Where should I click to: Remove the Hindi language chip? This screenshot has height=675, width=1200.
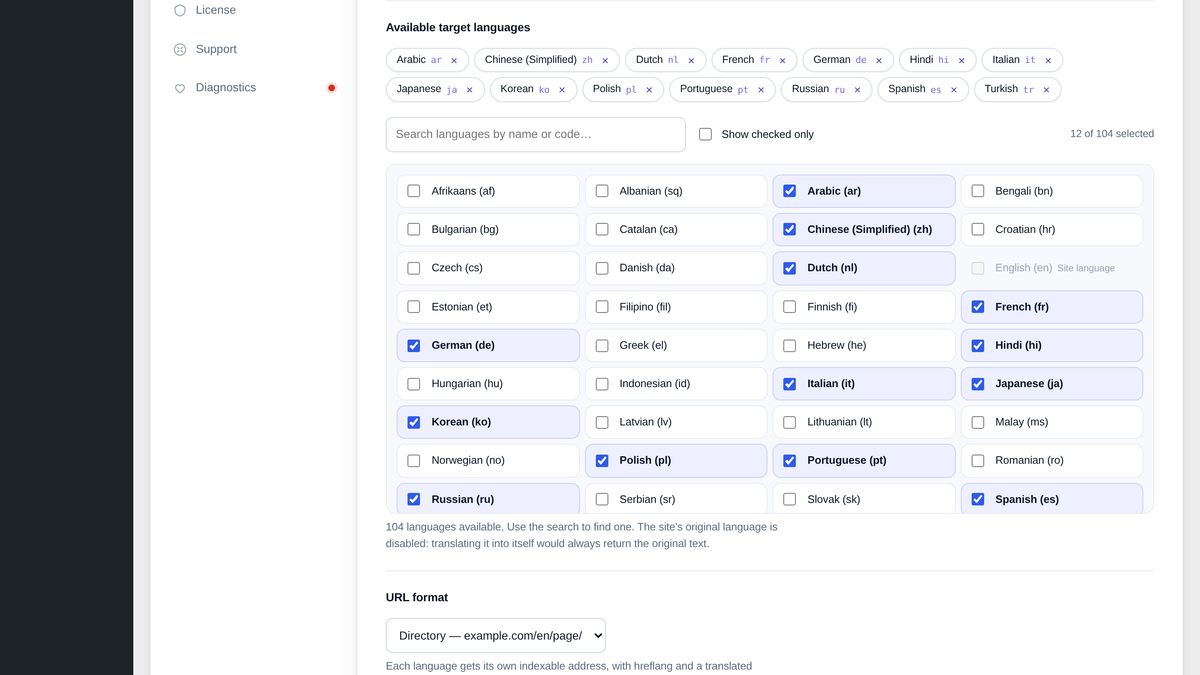point(961,61)
